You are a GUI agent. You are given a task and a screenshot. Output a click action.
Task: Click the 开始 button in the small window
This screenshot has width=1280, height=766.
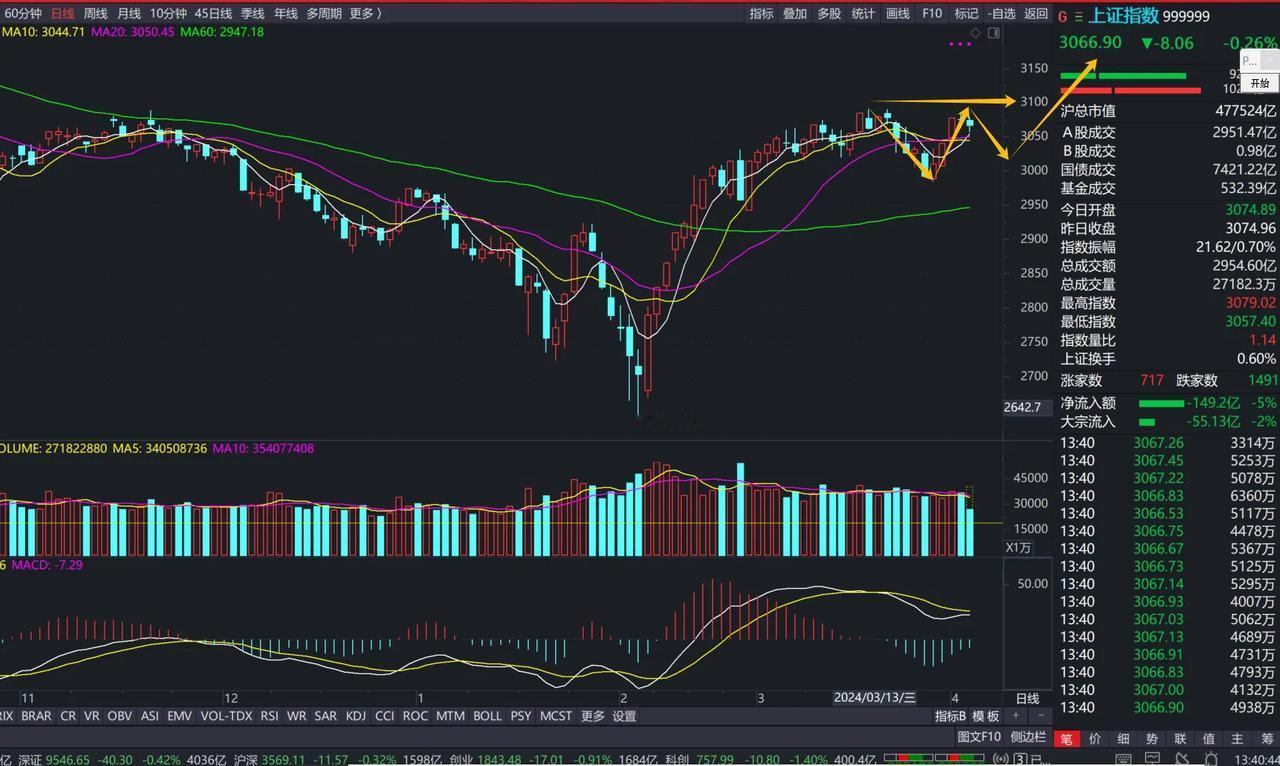click(1260, 84)
